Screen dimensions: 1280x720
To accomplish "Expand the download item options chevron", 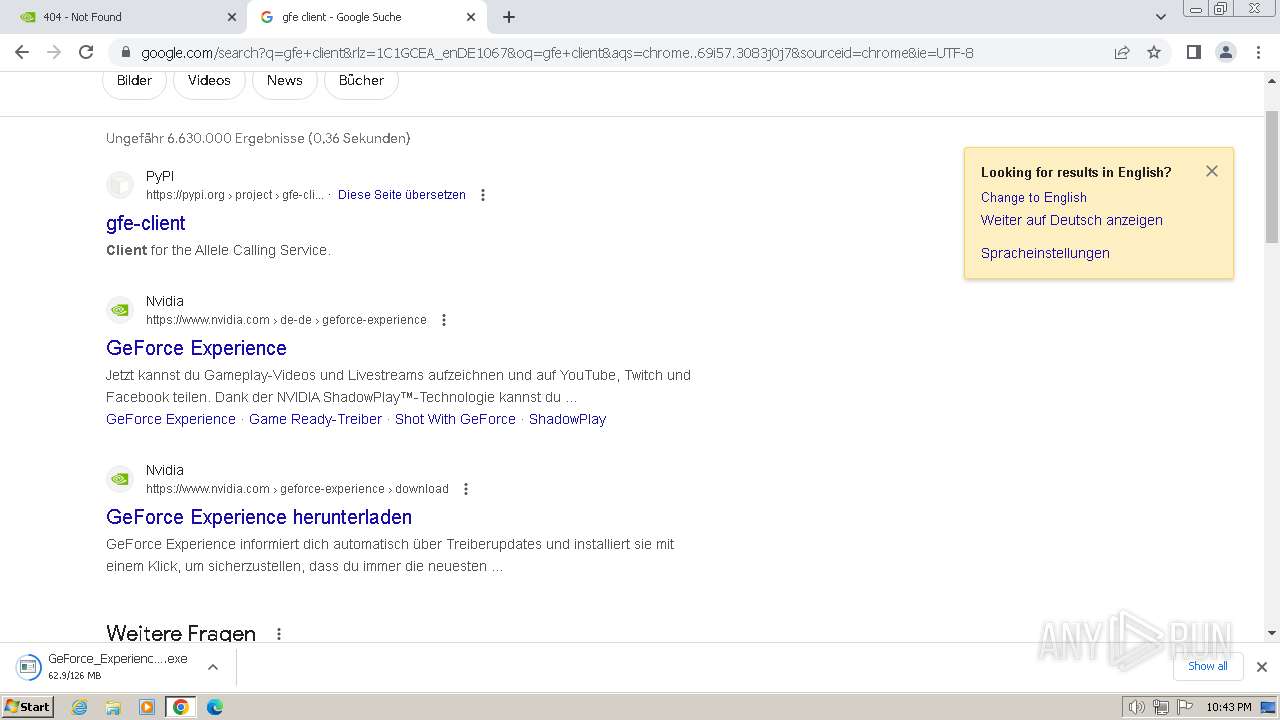I will point(213,667).
